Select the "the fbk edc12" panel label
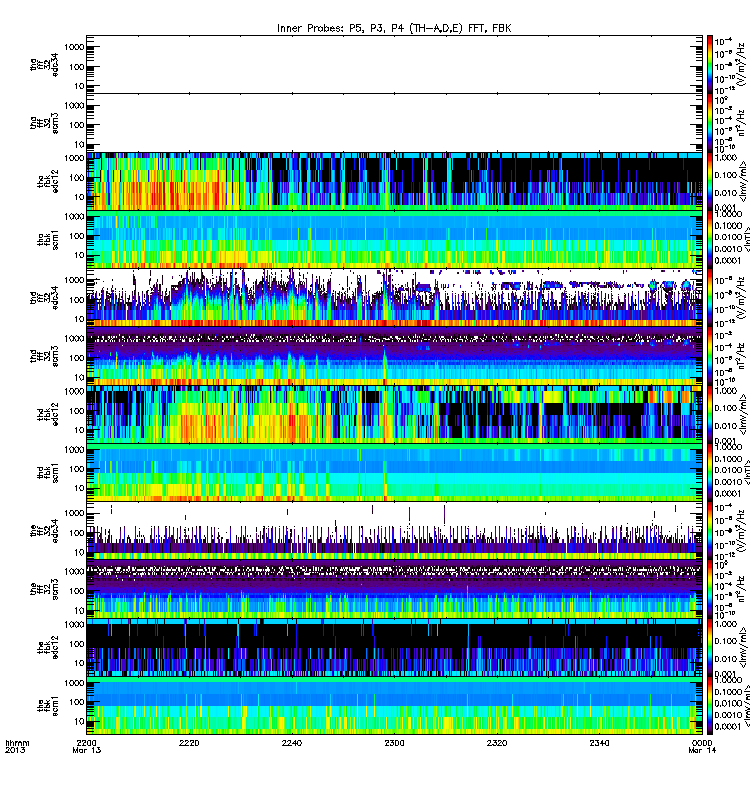This screenshot has height=800, width=750. (x=48, y=647)
